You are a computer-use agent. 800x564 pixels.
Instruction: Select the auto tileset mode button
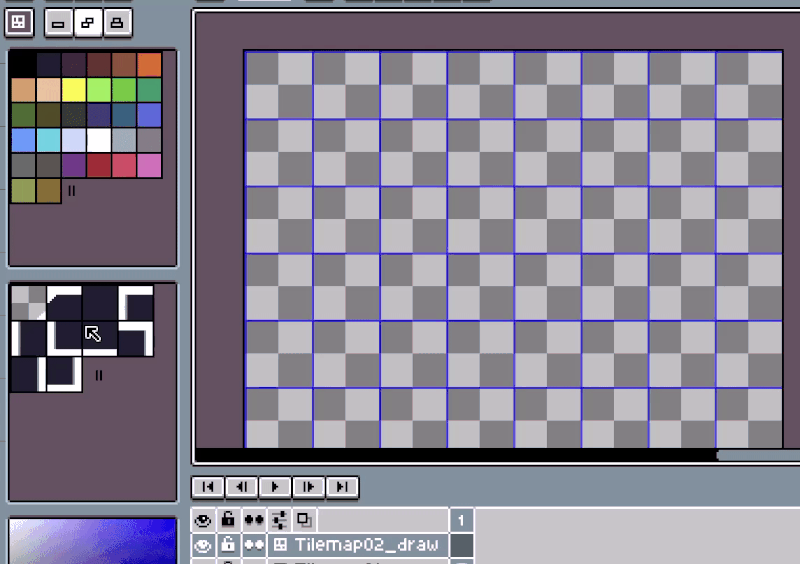tap(88, 21)
